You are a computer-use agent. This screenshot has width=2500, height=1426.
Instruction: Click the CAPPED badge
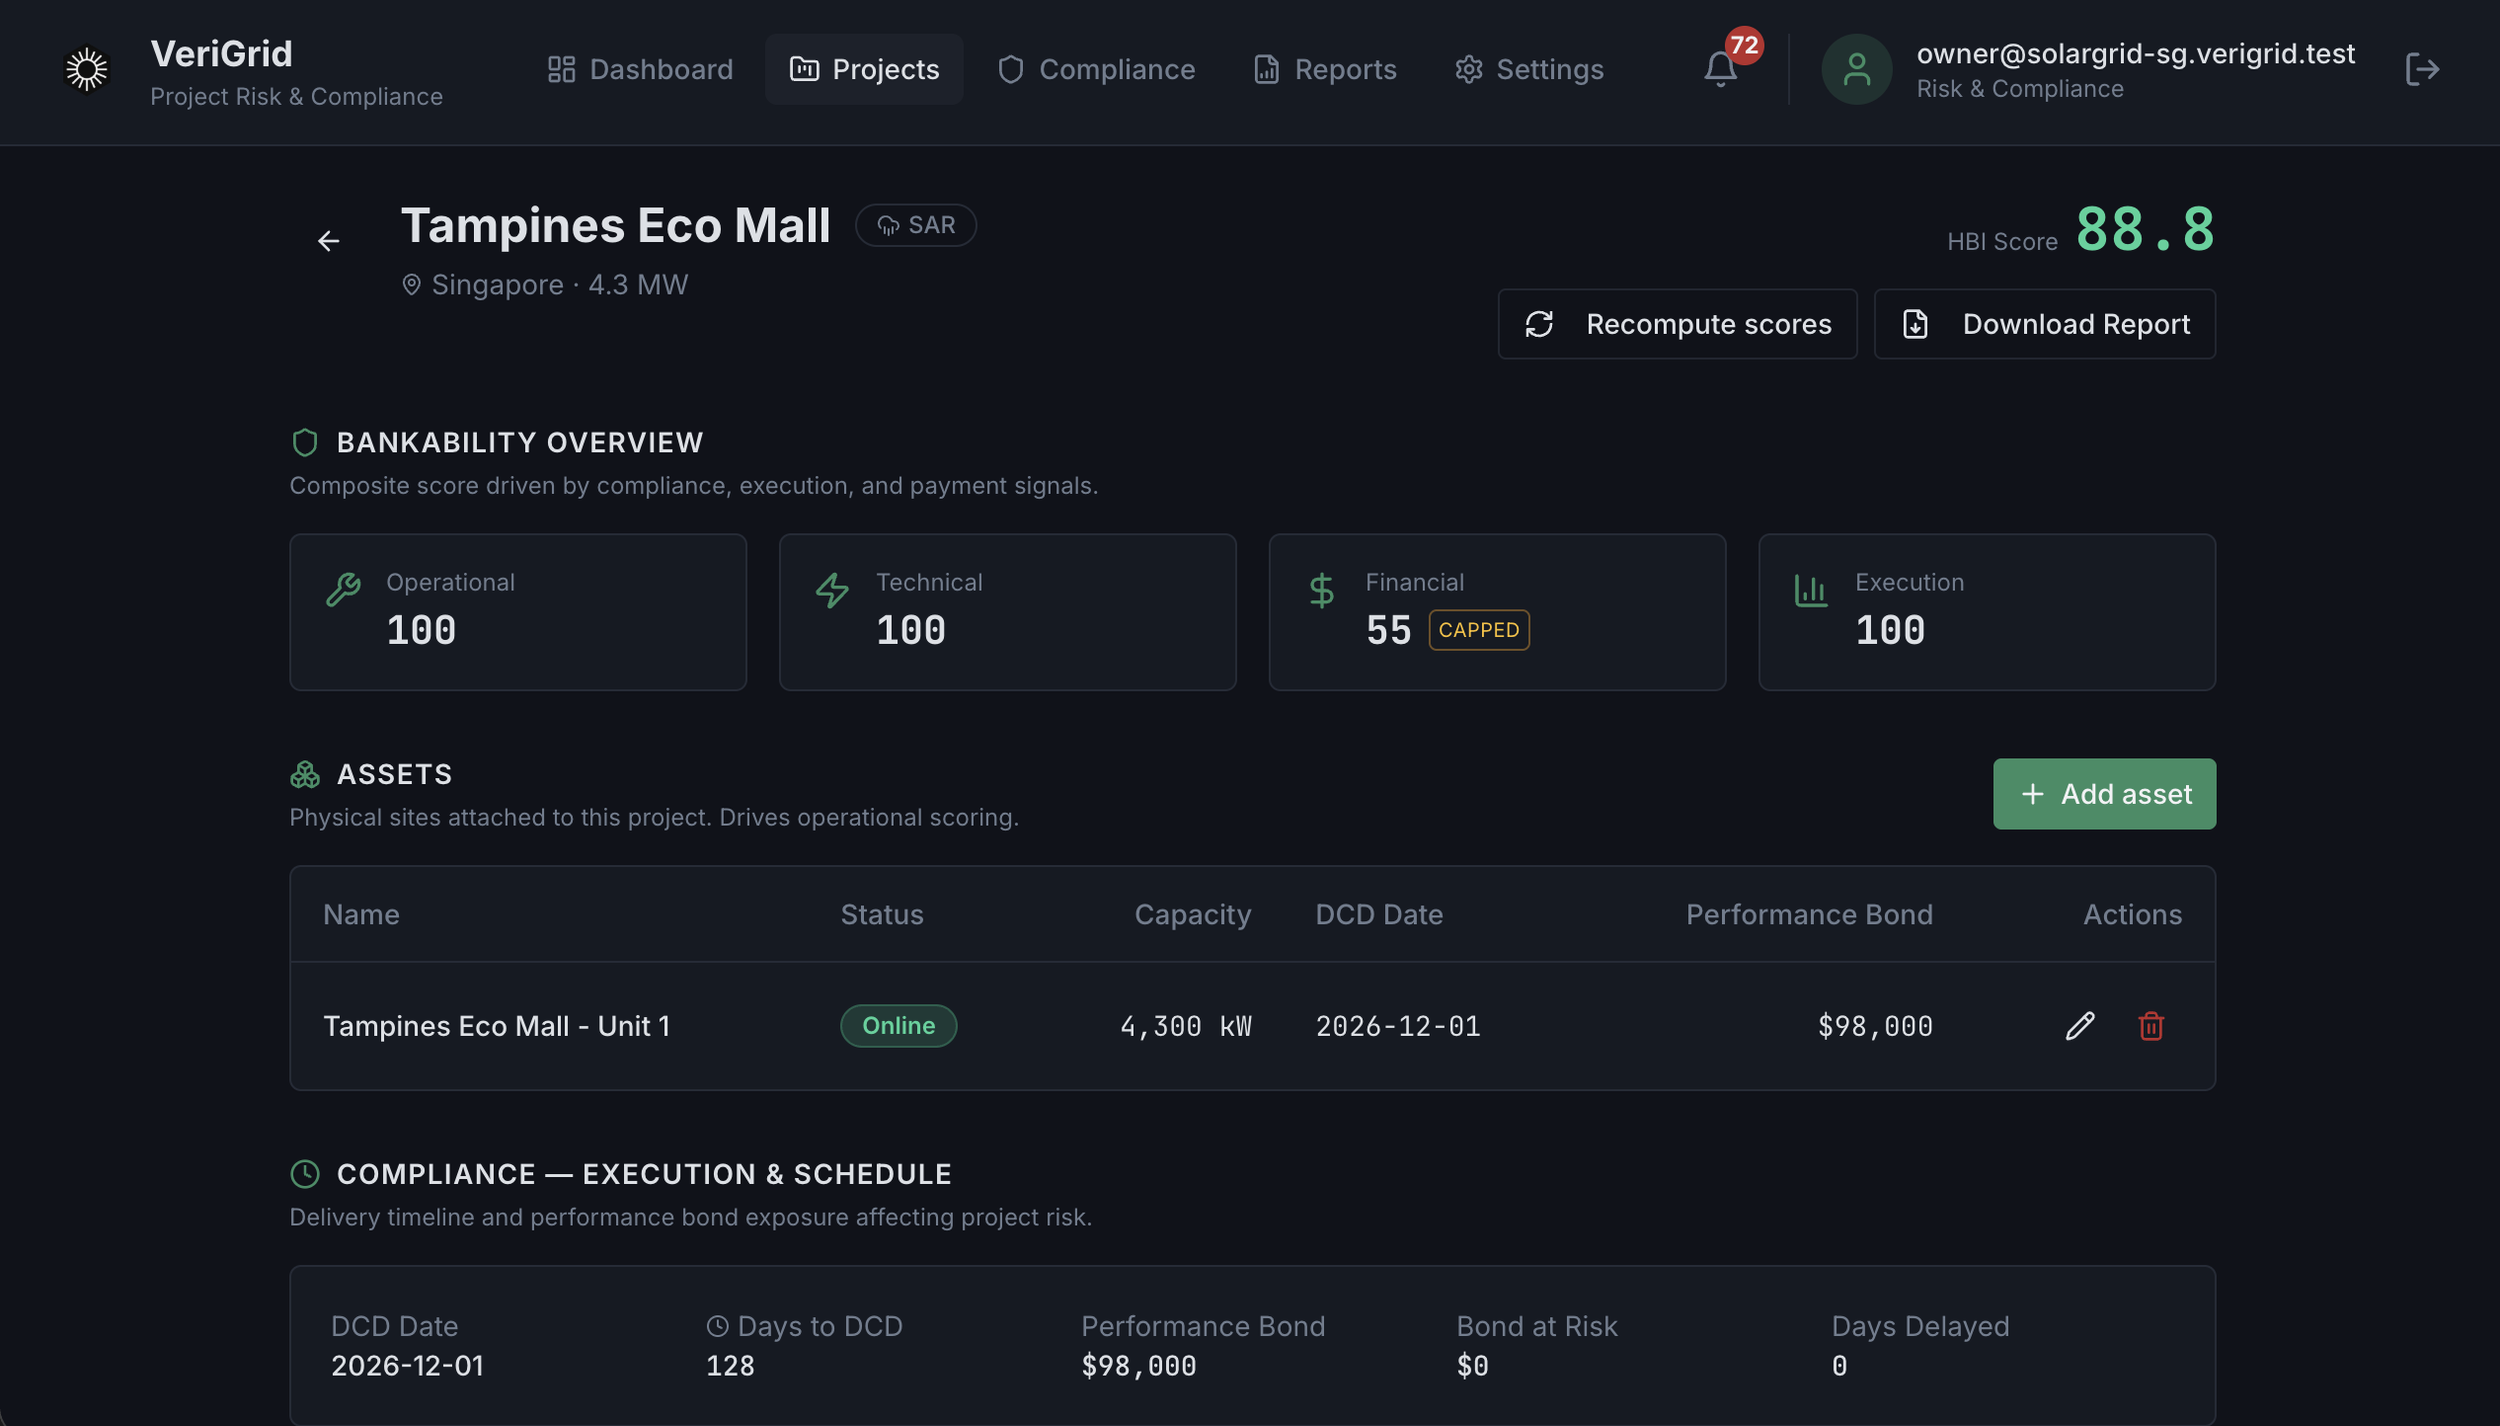pyautogui.click(x=1478, y=630)
